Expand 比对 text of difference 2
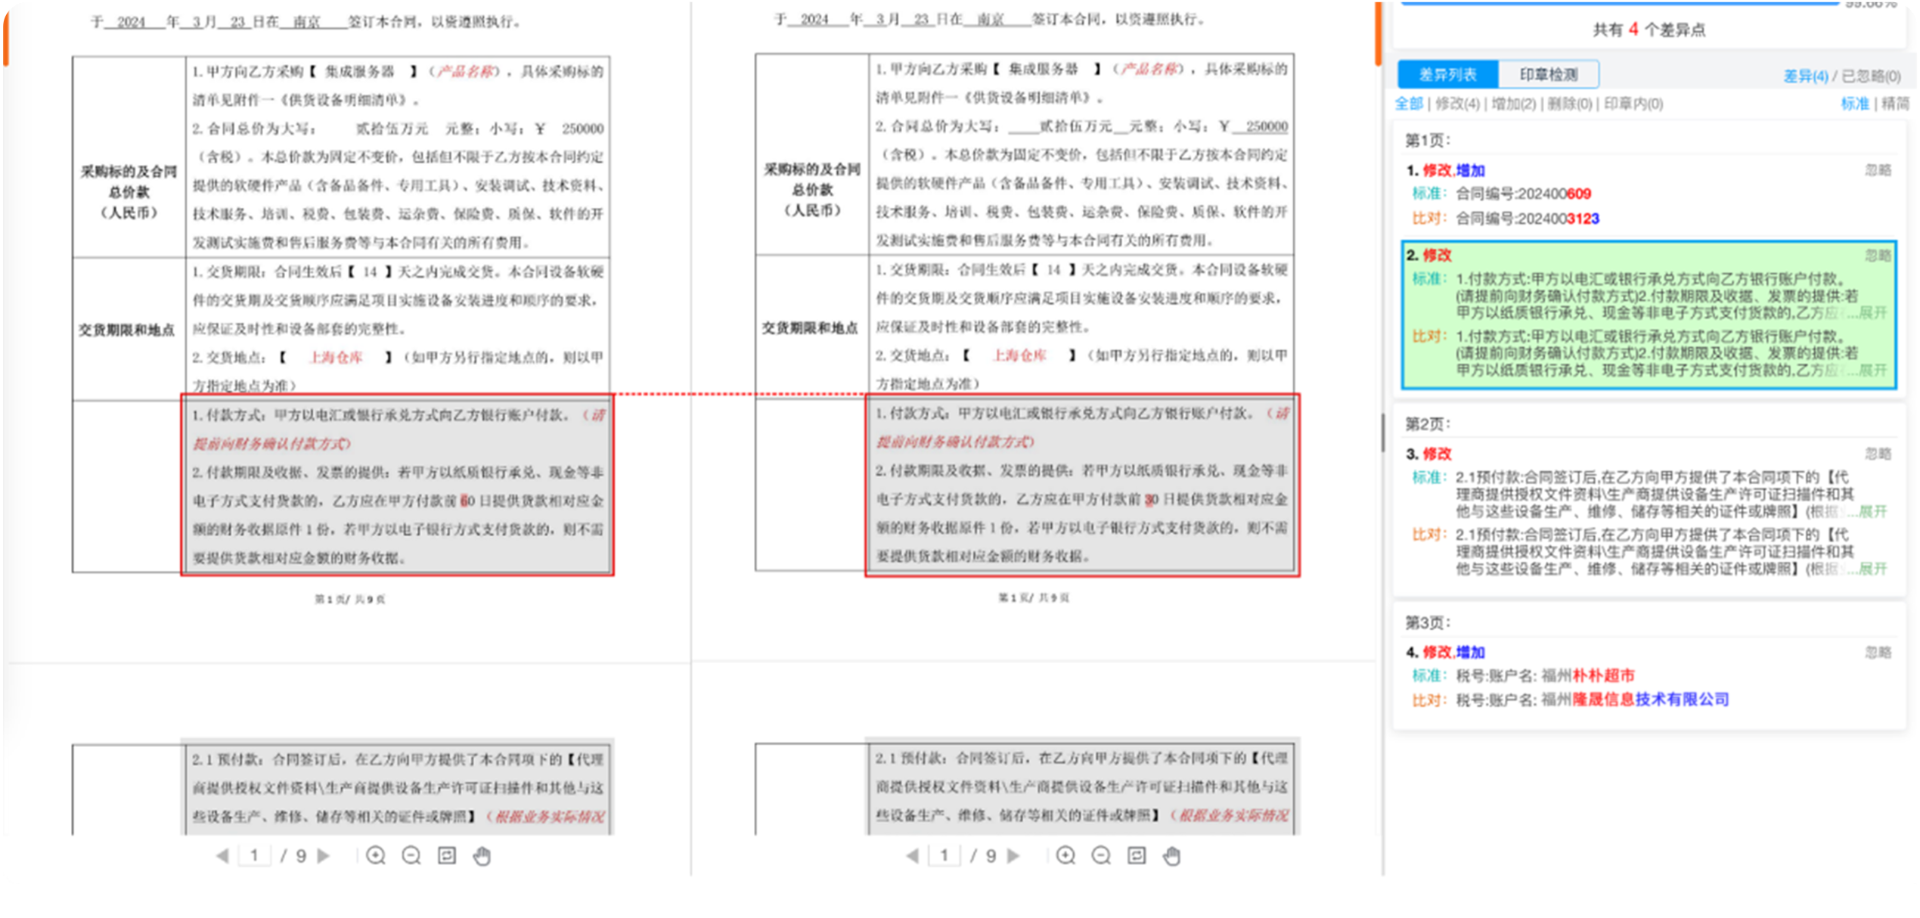This screenshot has width=1920, height=918. tap(1872, 370)
